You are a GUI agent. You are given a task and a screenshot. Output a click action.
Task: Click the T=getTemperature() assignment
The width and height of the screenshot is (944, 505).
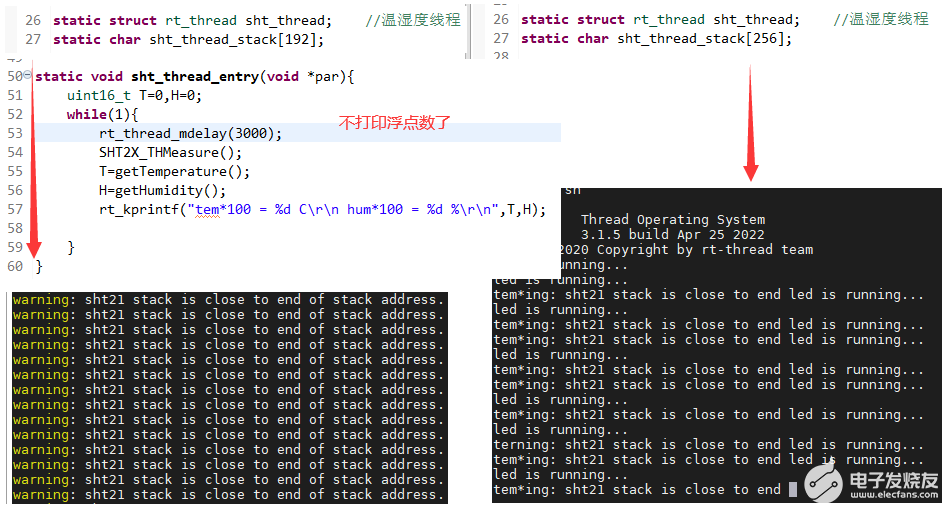(175, 172)
